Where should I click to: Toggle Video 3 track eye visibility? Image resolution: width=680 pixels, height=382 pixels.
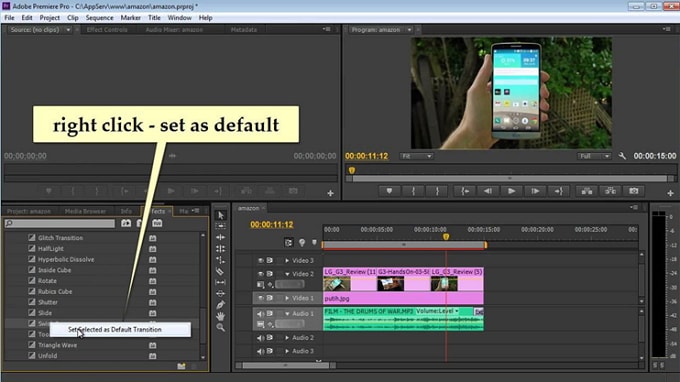click(x=260, y=261)
